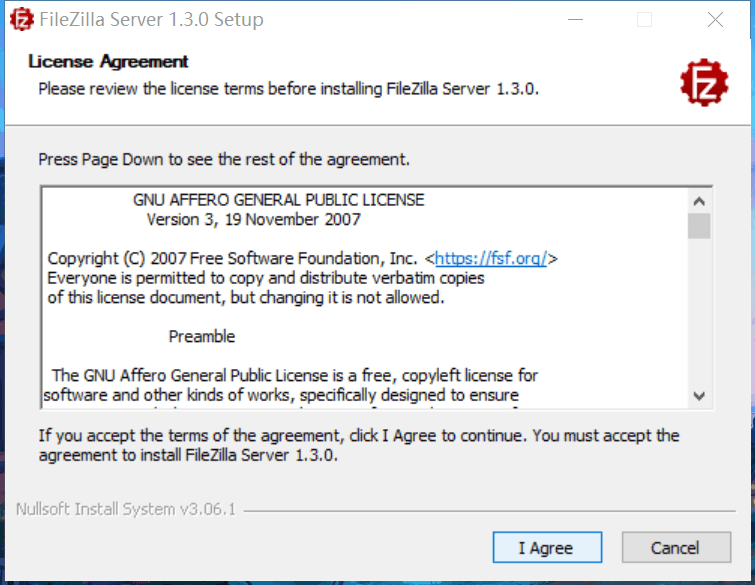Click the License Agreement heading
The image size is (755, 585).
[108, 62]
